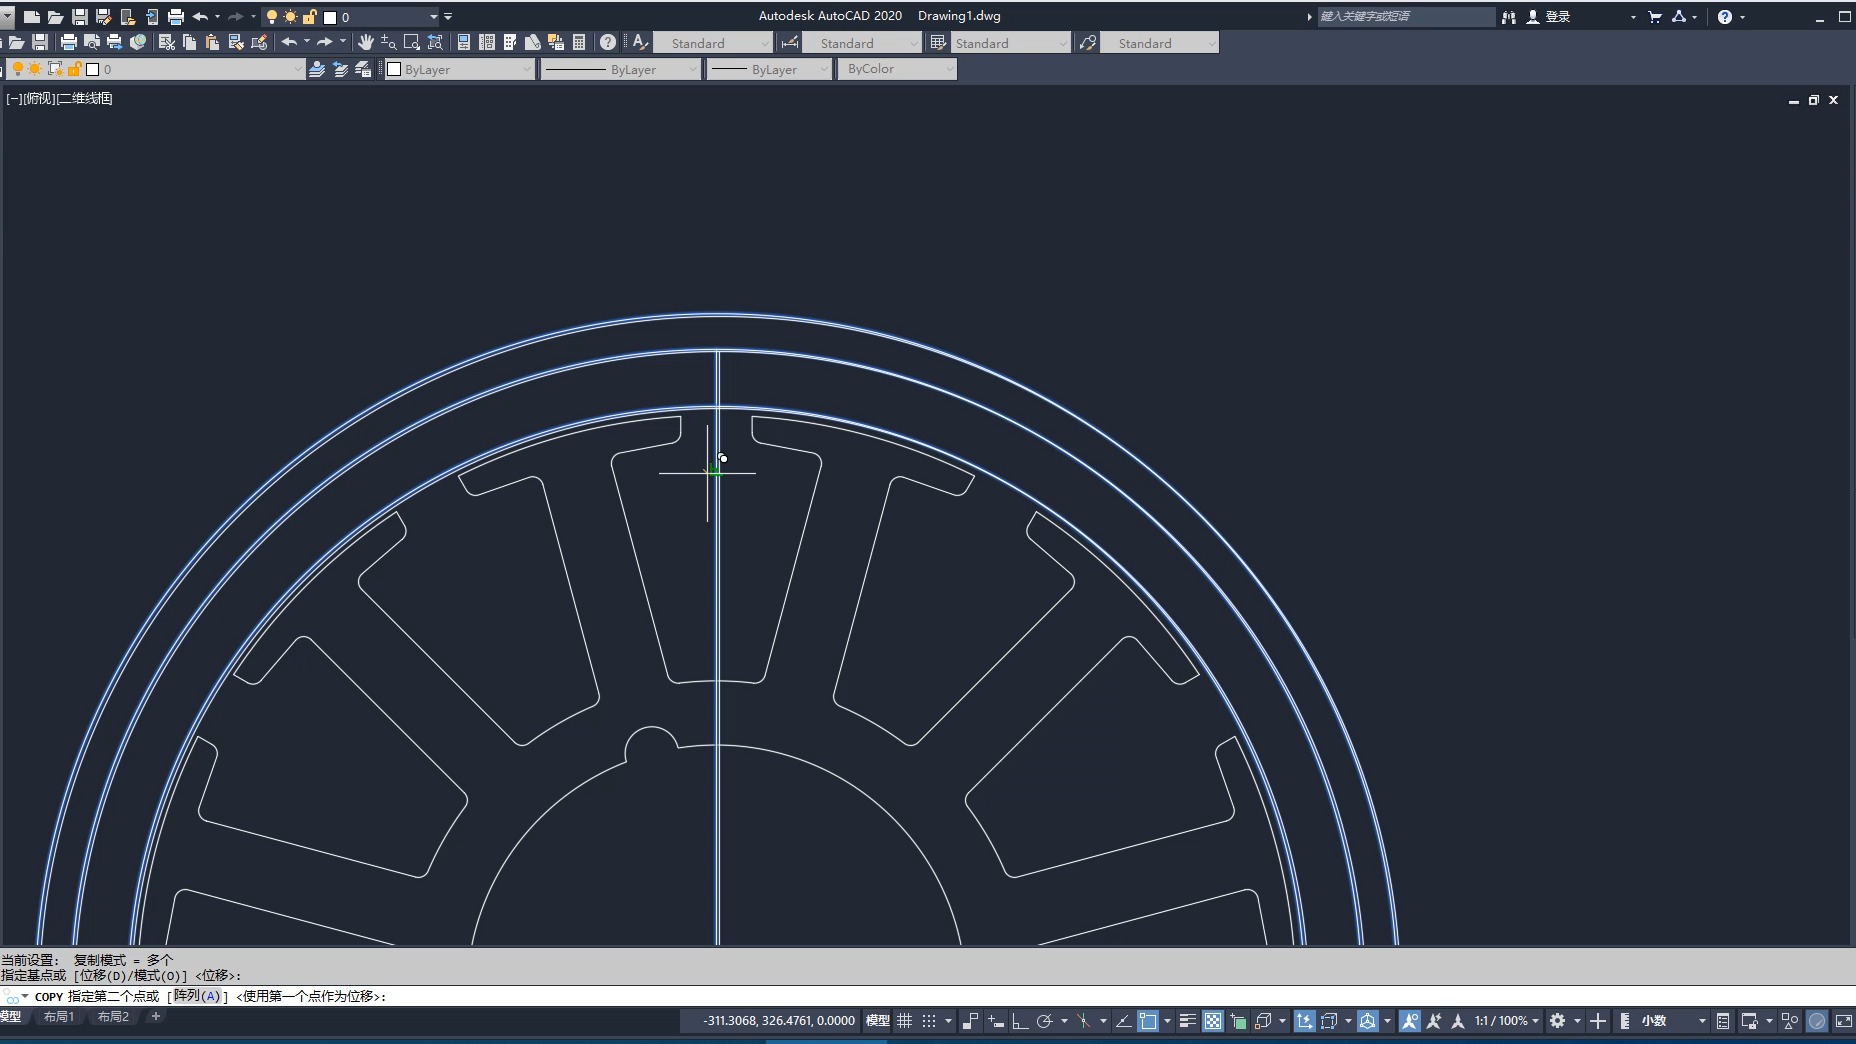Click the 小数 units button in status bar
Viewport: 1856px width, 1044px height.
[1654, 1021]
